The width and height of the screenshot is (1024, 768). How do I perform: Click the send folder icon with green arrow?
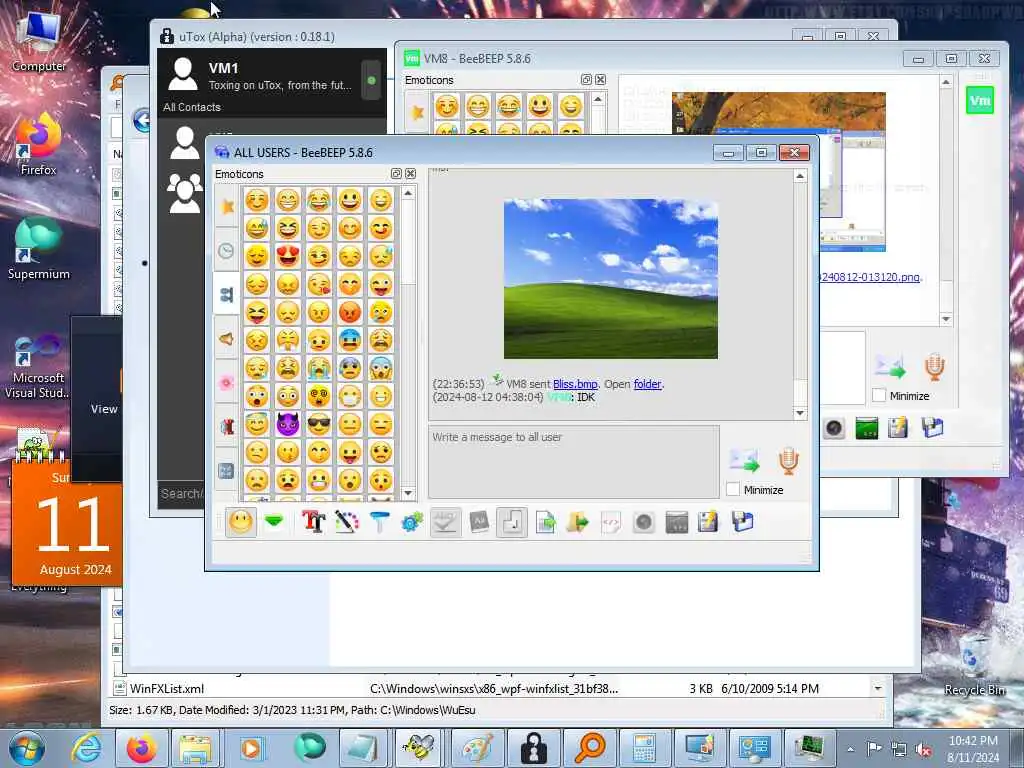coord(578,522)
